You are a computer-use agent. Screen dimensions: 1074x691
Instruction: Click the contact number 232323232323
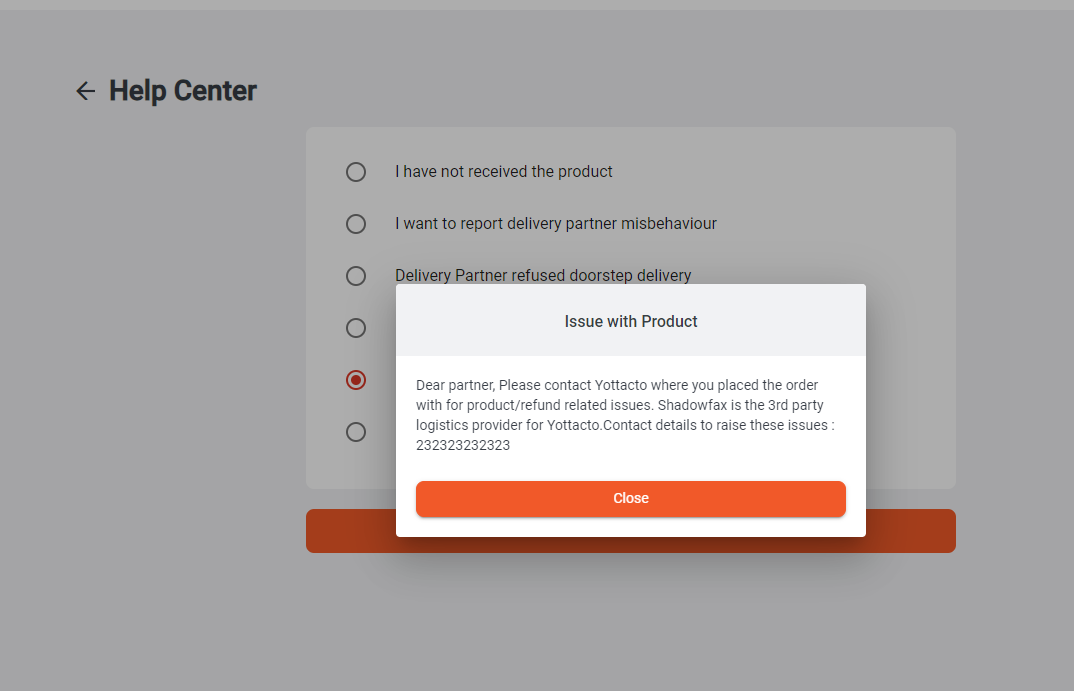(x=463, y=446)
